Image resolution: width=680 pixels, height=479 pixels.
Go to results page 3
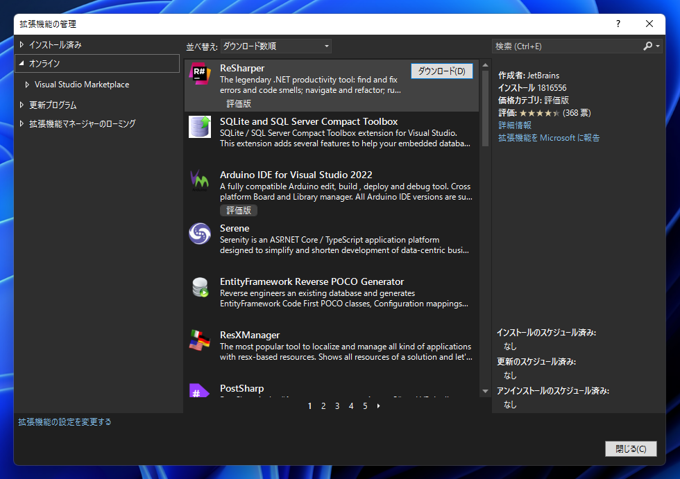coord(337,406)
